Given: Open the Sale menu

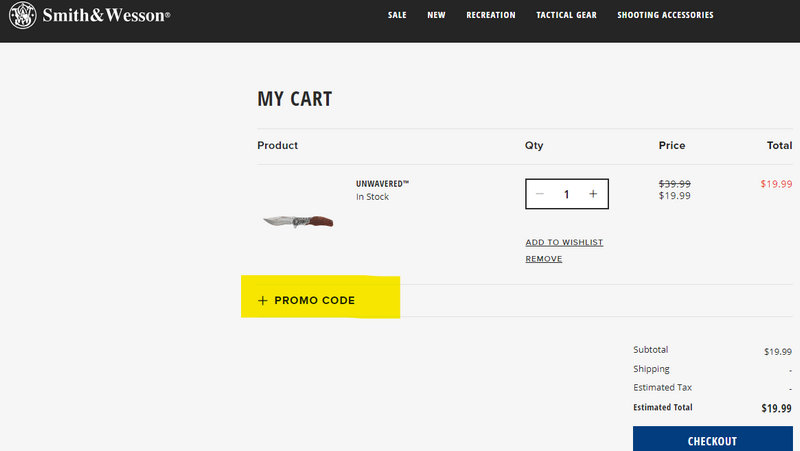Looking at the screenshot, I should (397, 16).
